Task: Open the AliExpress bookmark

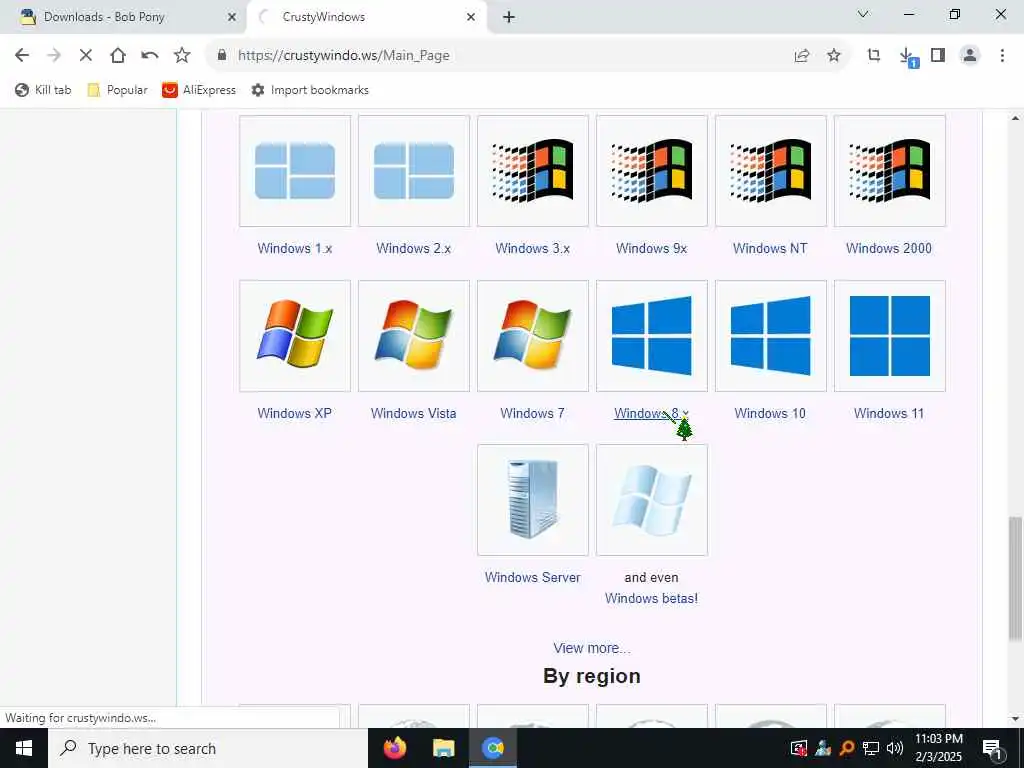Action: 199,90
